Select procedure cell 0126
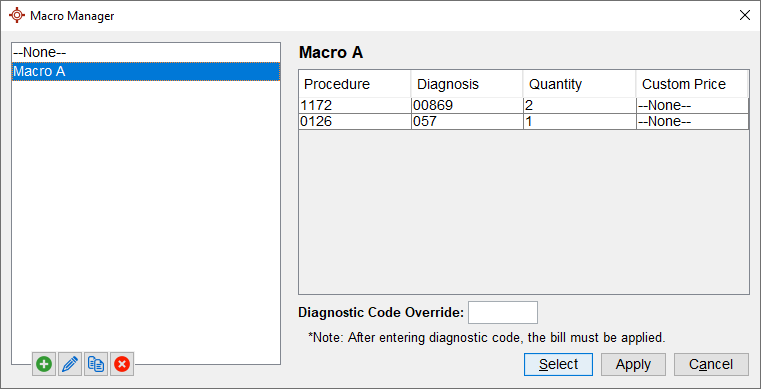 coord(355,121)
